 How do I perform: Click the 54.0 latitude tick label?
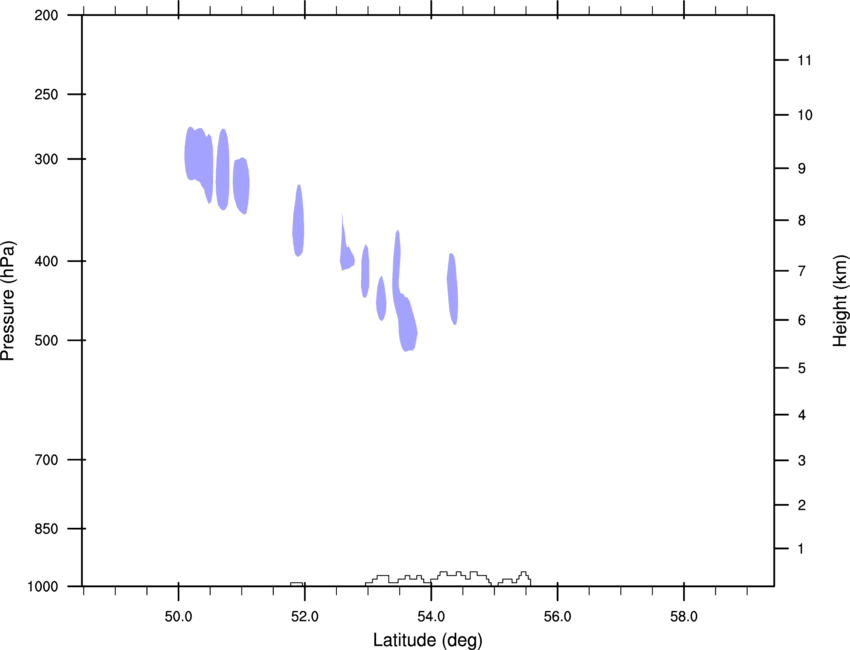pos(431,616)
